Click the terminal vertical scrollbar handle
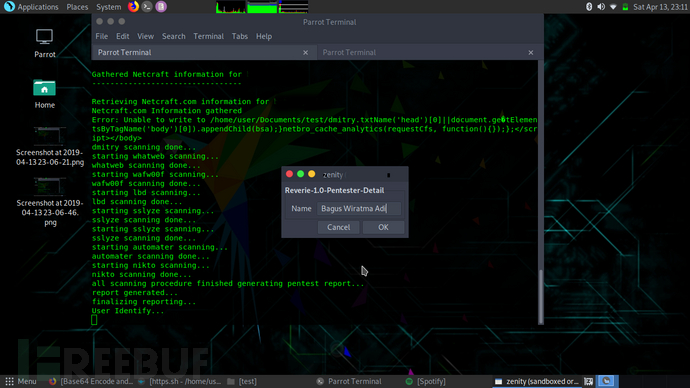The width and height of the screenshot is (690, 388). click(x=540, y=296)
